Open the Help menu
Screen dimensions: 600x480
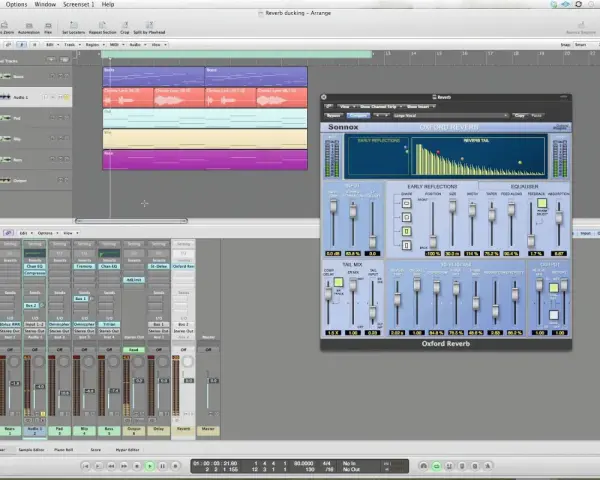pos(108,4)
